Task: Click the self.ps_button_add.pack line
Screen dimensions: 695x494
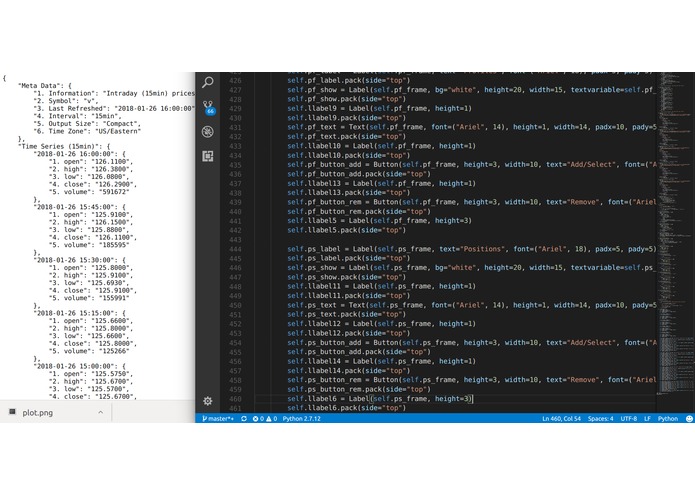Action: click(359, 352)
